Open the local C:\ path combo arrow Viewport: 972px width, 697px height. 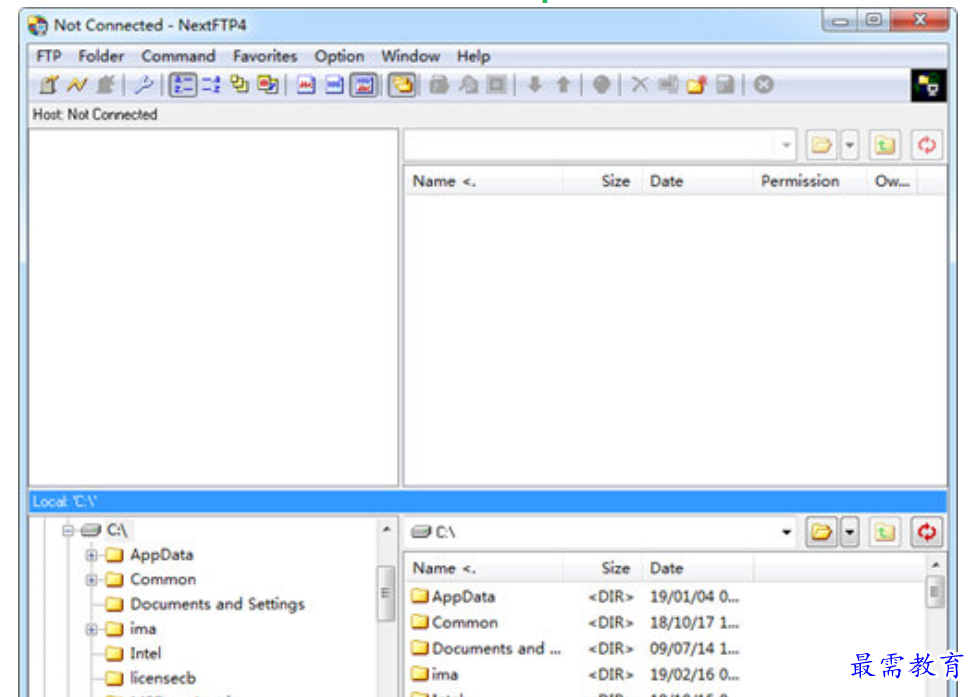point(786,532)
